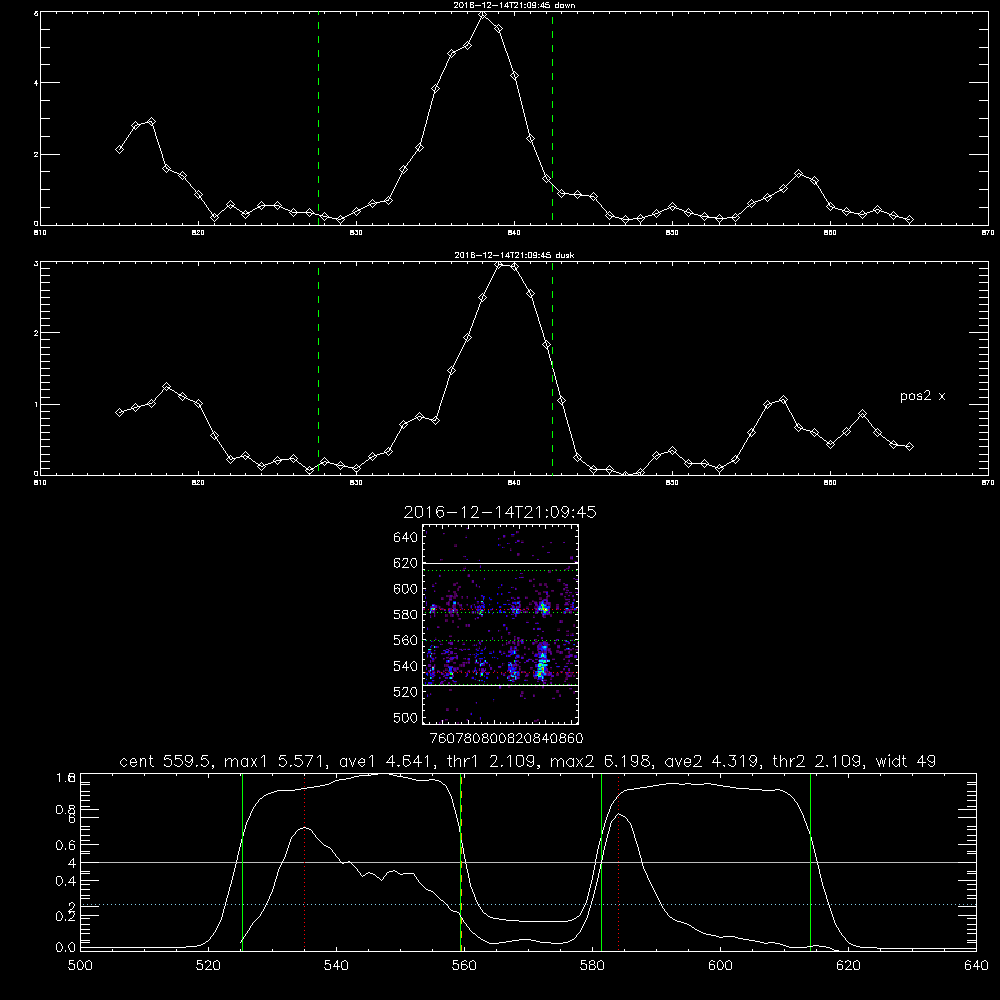The width and height of the screenshot is (1000, 1000).
Task: Open the colored spectrogram image
Action: [501, 624]
